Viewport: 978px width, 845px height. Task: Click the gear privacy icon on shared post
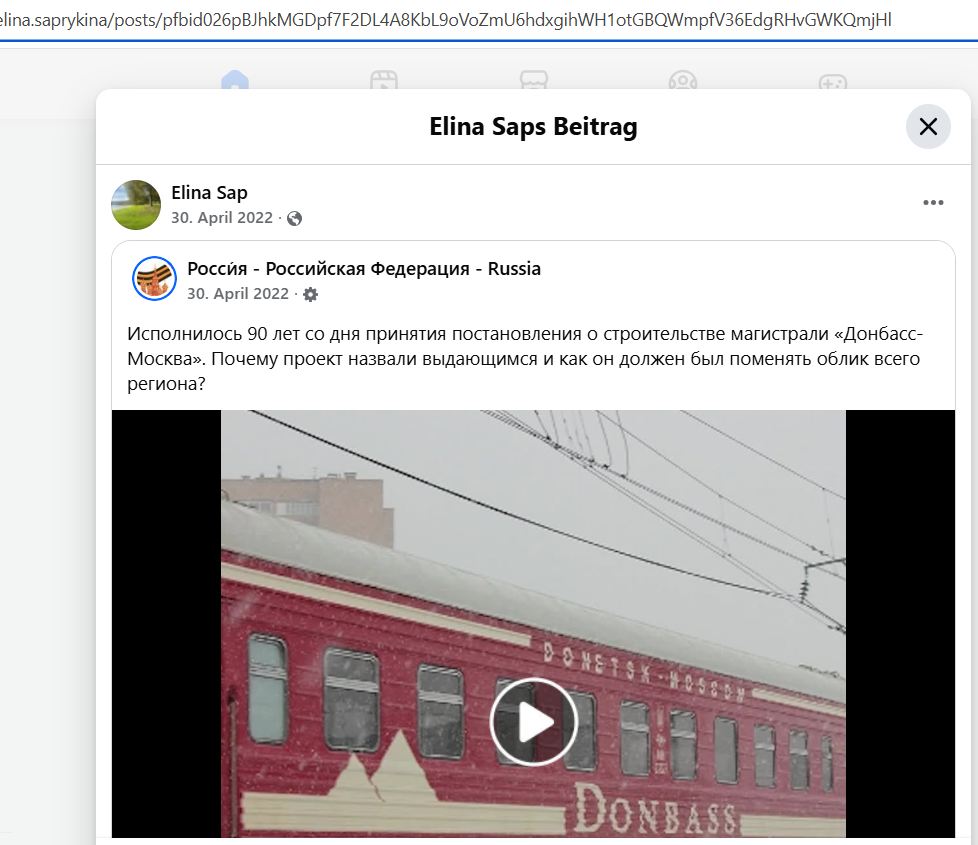click(311, 294)
